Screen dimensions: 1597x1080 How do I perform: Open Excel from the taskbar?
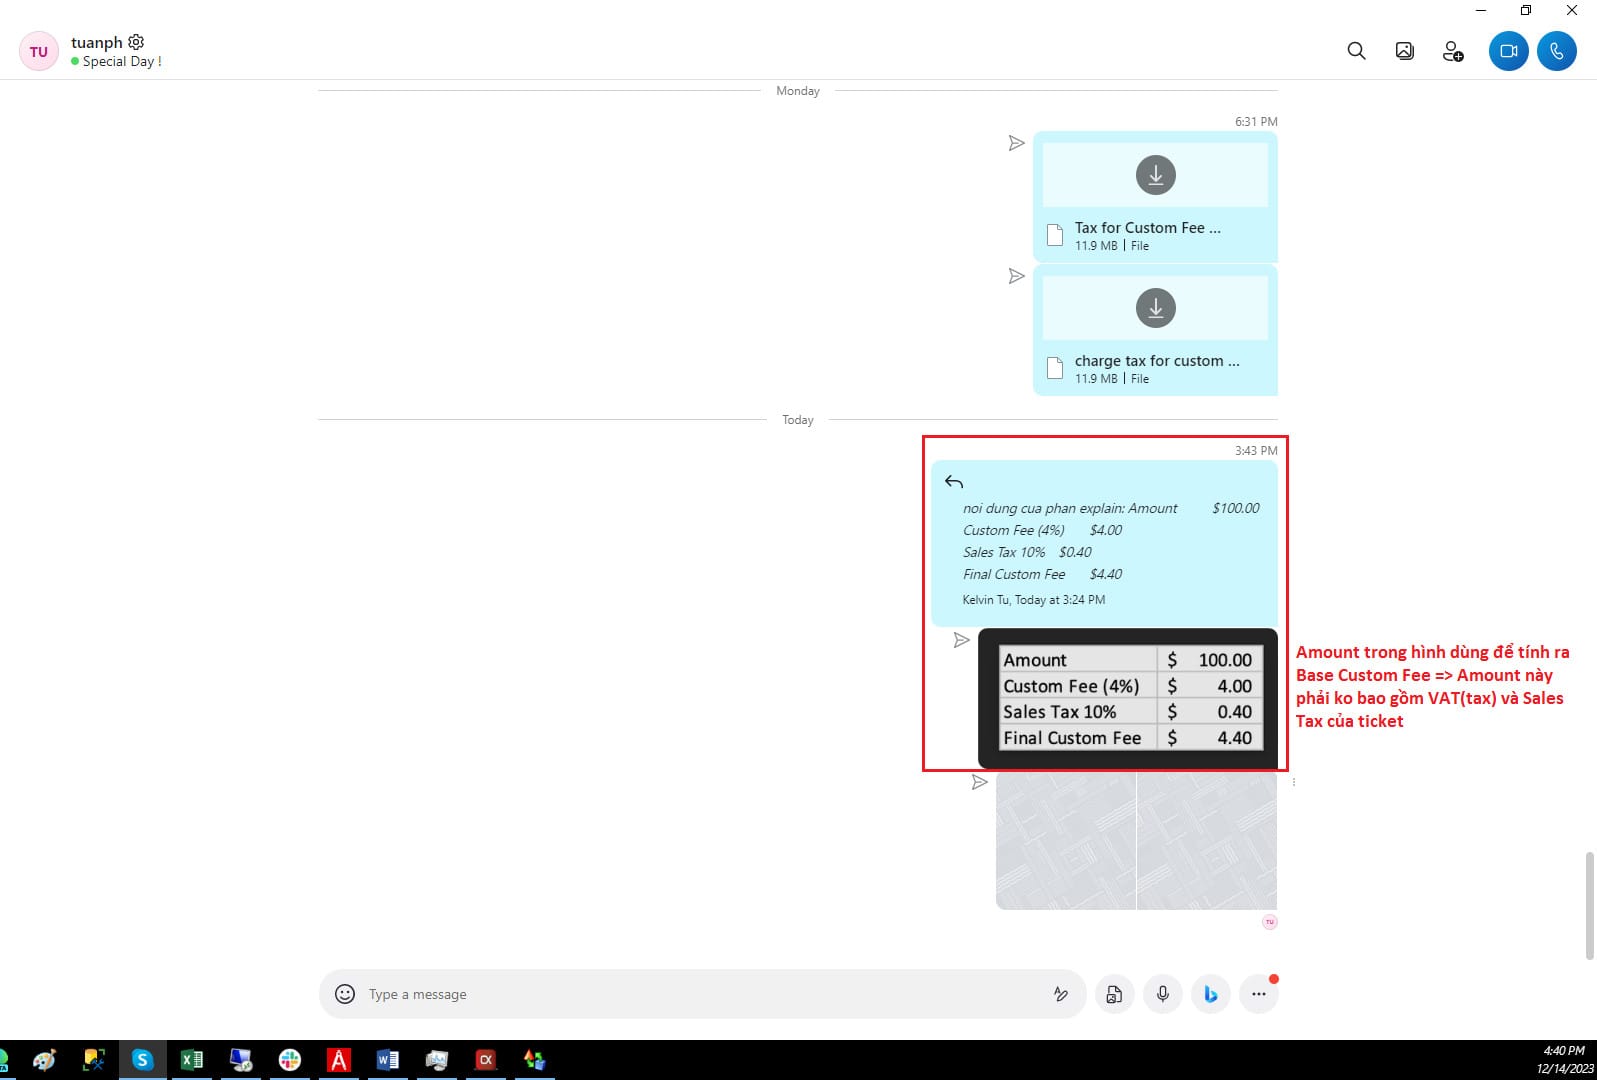click(191, 1060)
